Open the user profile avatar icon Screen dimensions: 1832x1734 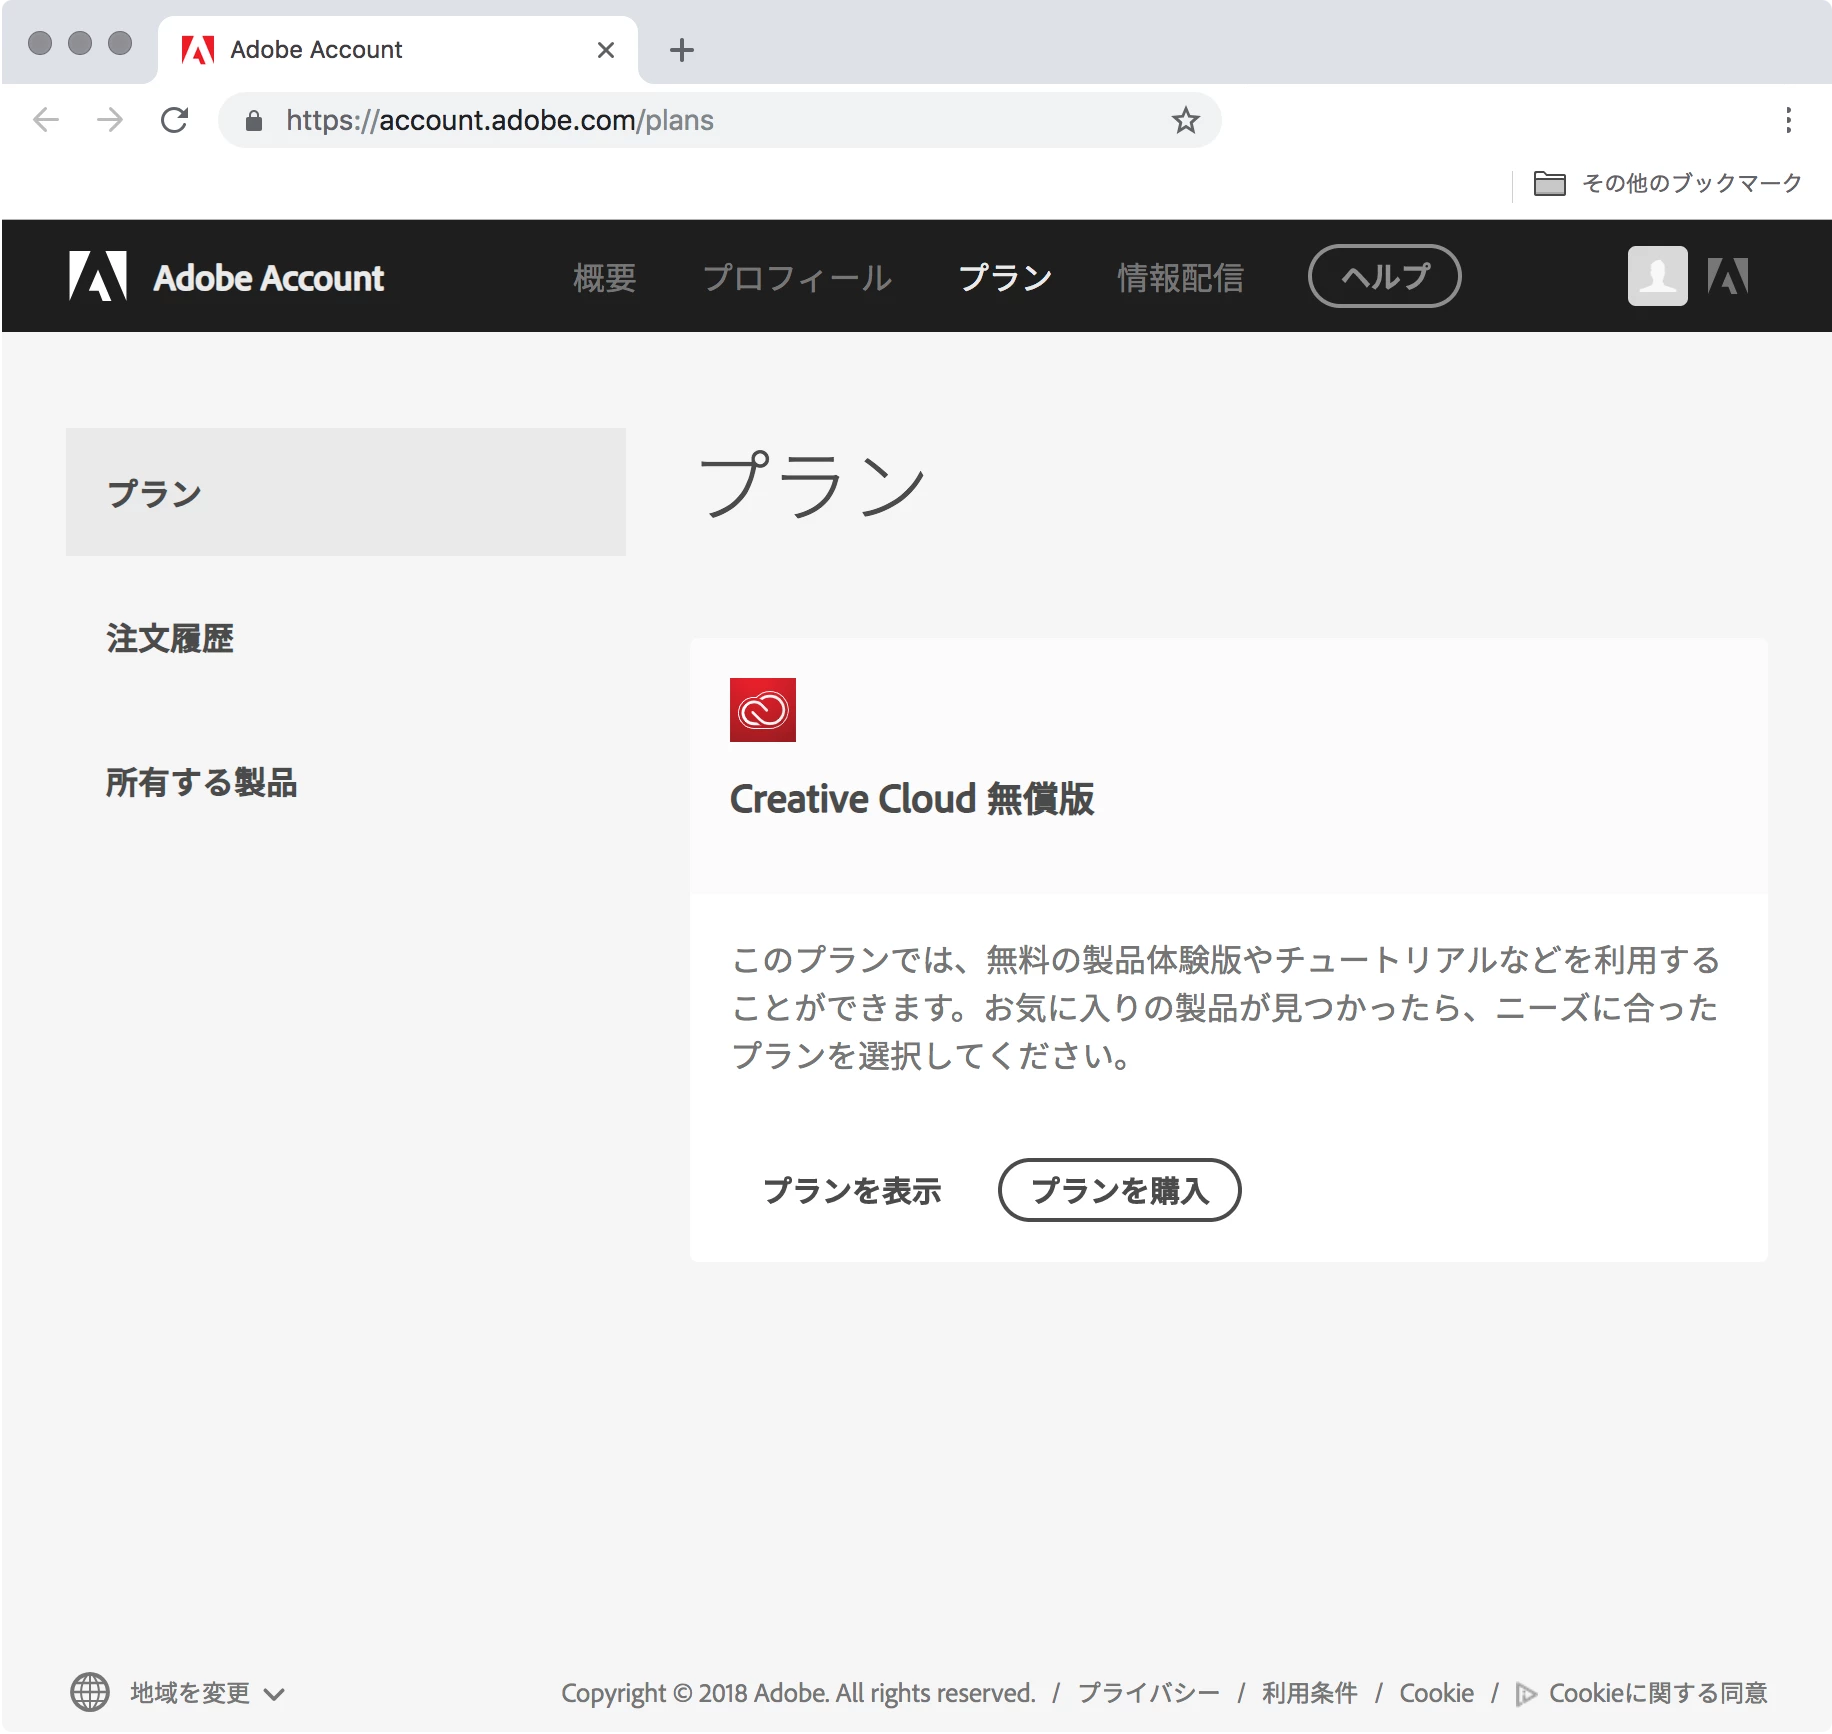pos(1657,276)
